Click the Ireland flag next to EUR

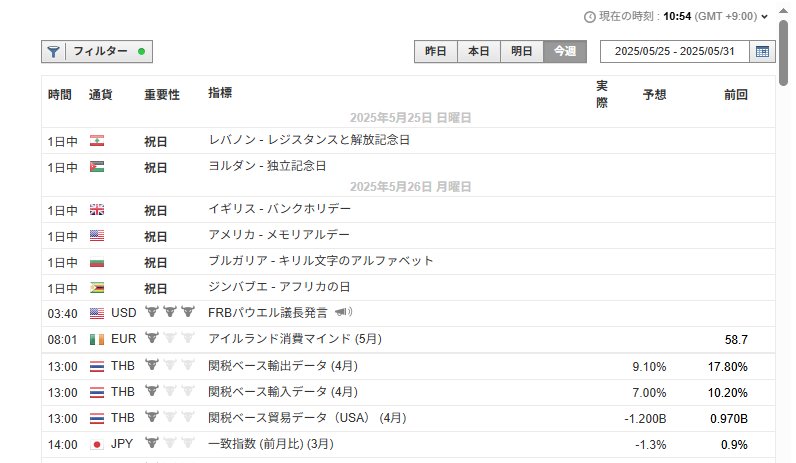[x=97, y=339]
